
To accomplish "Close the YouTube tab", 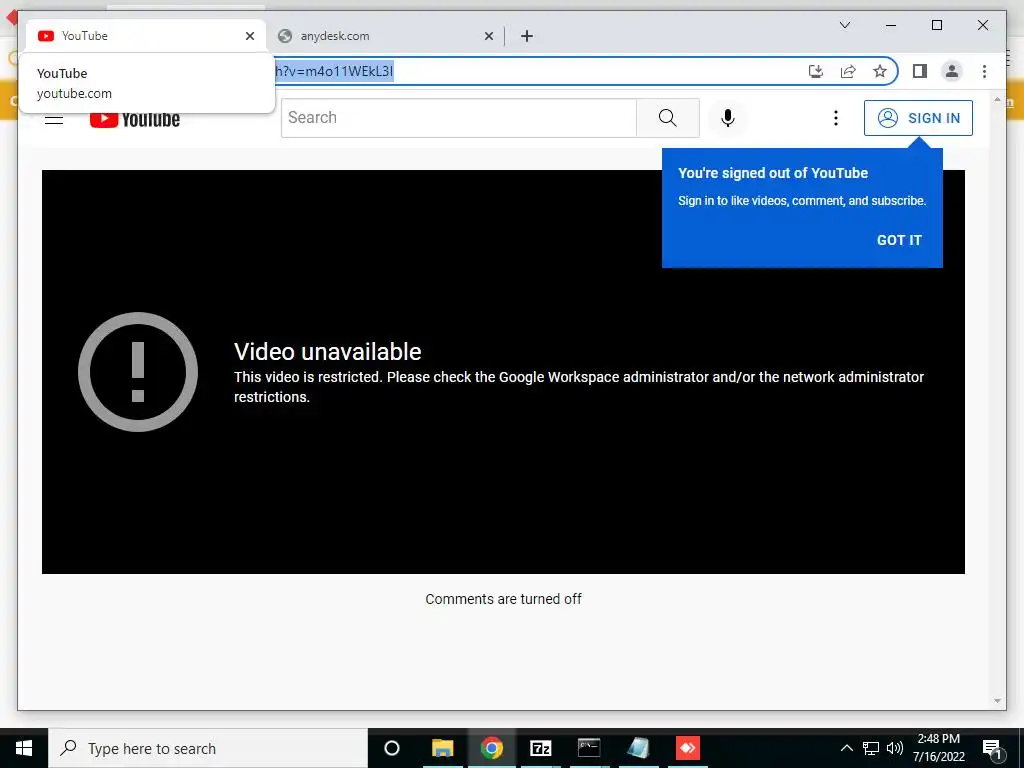I will click(x=249, y=36).
